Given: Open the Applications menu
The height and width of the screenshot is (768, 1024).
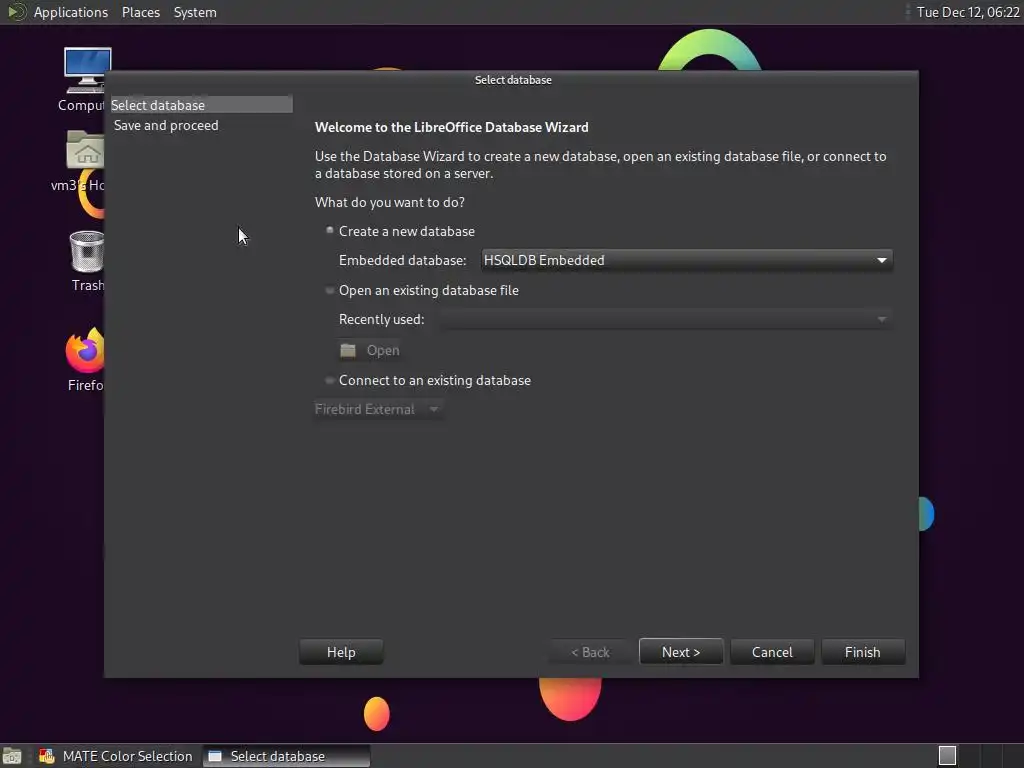Looking at the screenshot, I should [71, 12].
